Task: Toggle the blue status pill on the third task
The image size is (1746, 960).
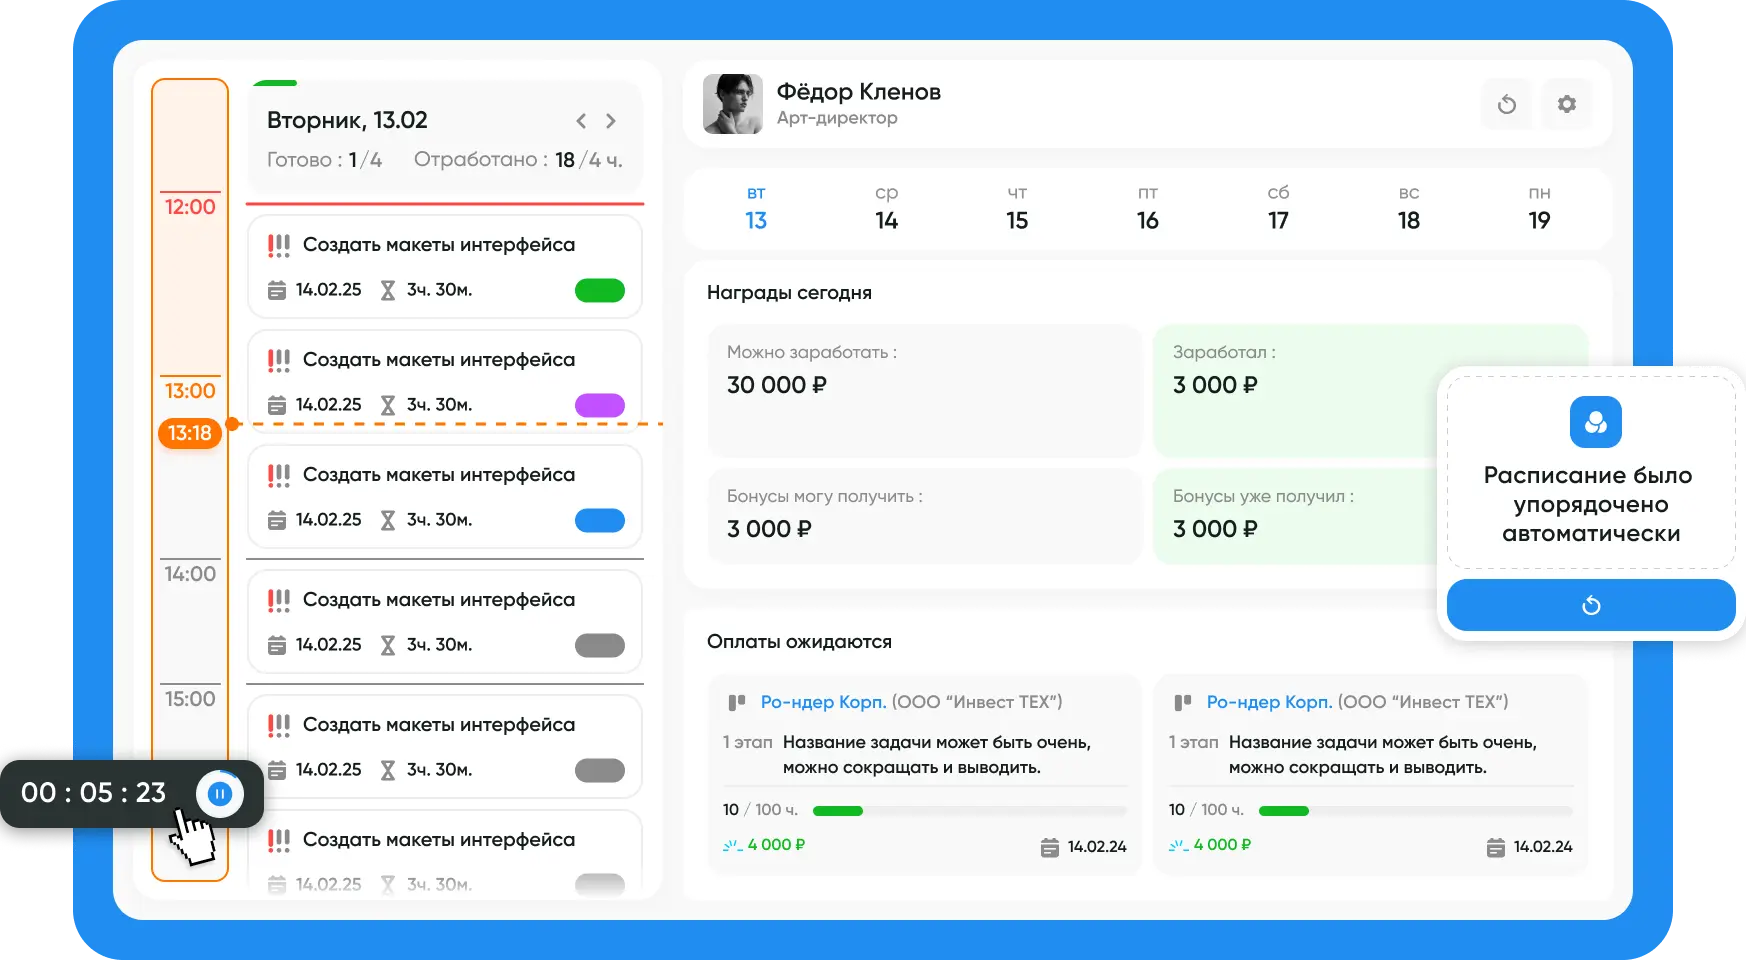Action: point(599,520)
